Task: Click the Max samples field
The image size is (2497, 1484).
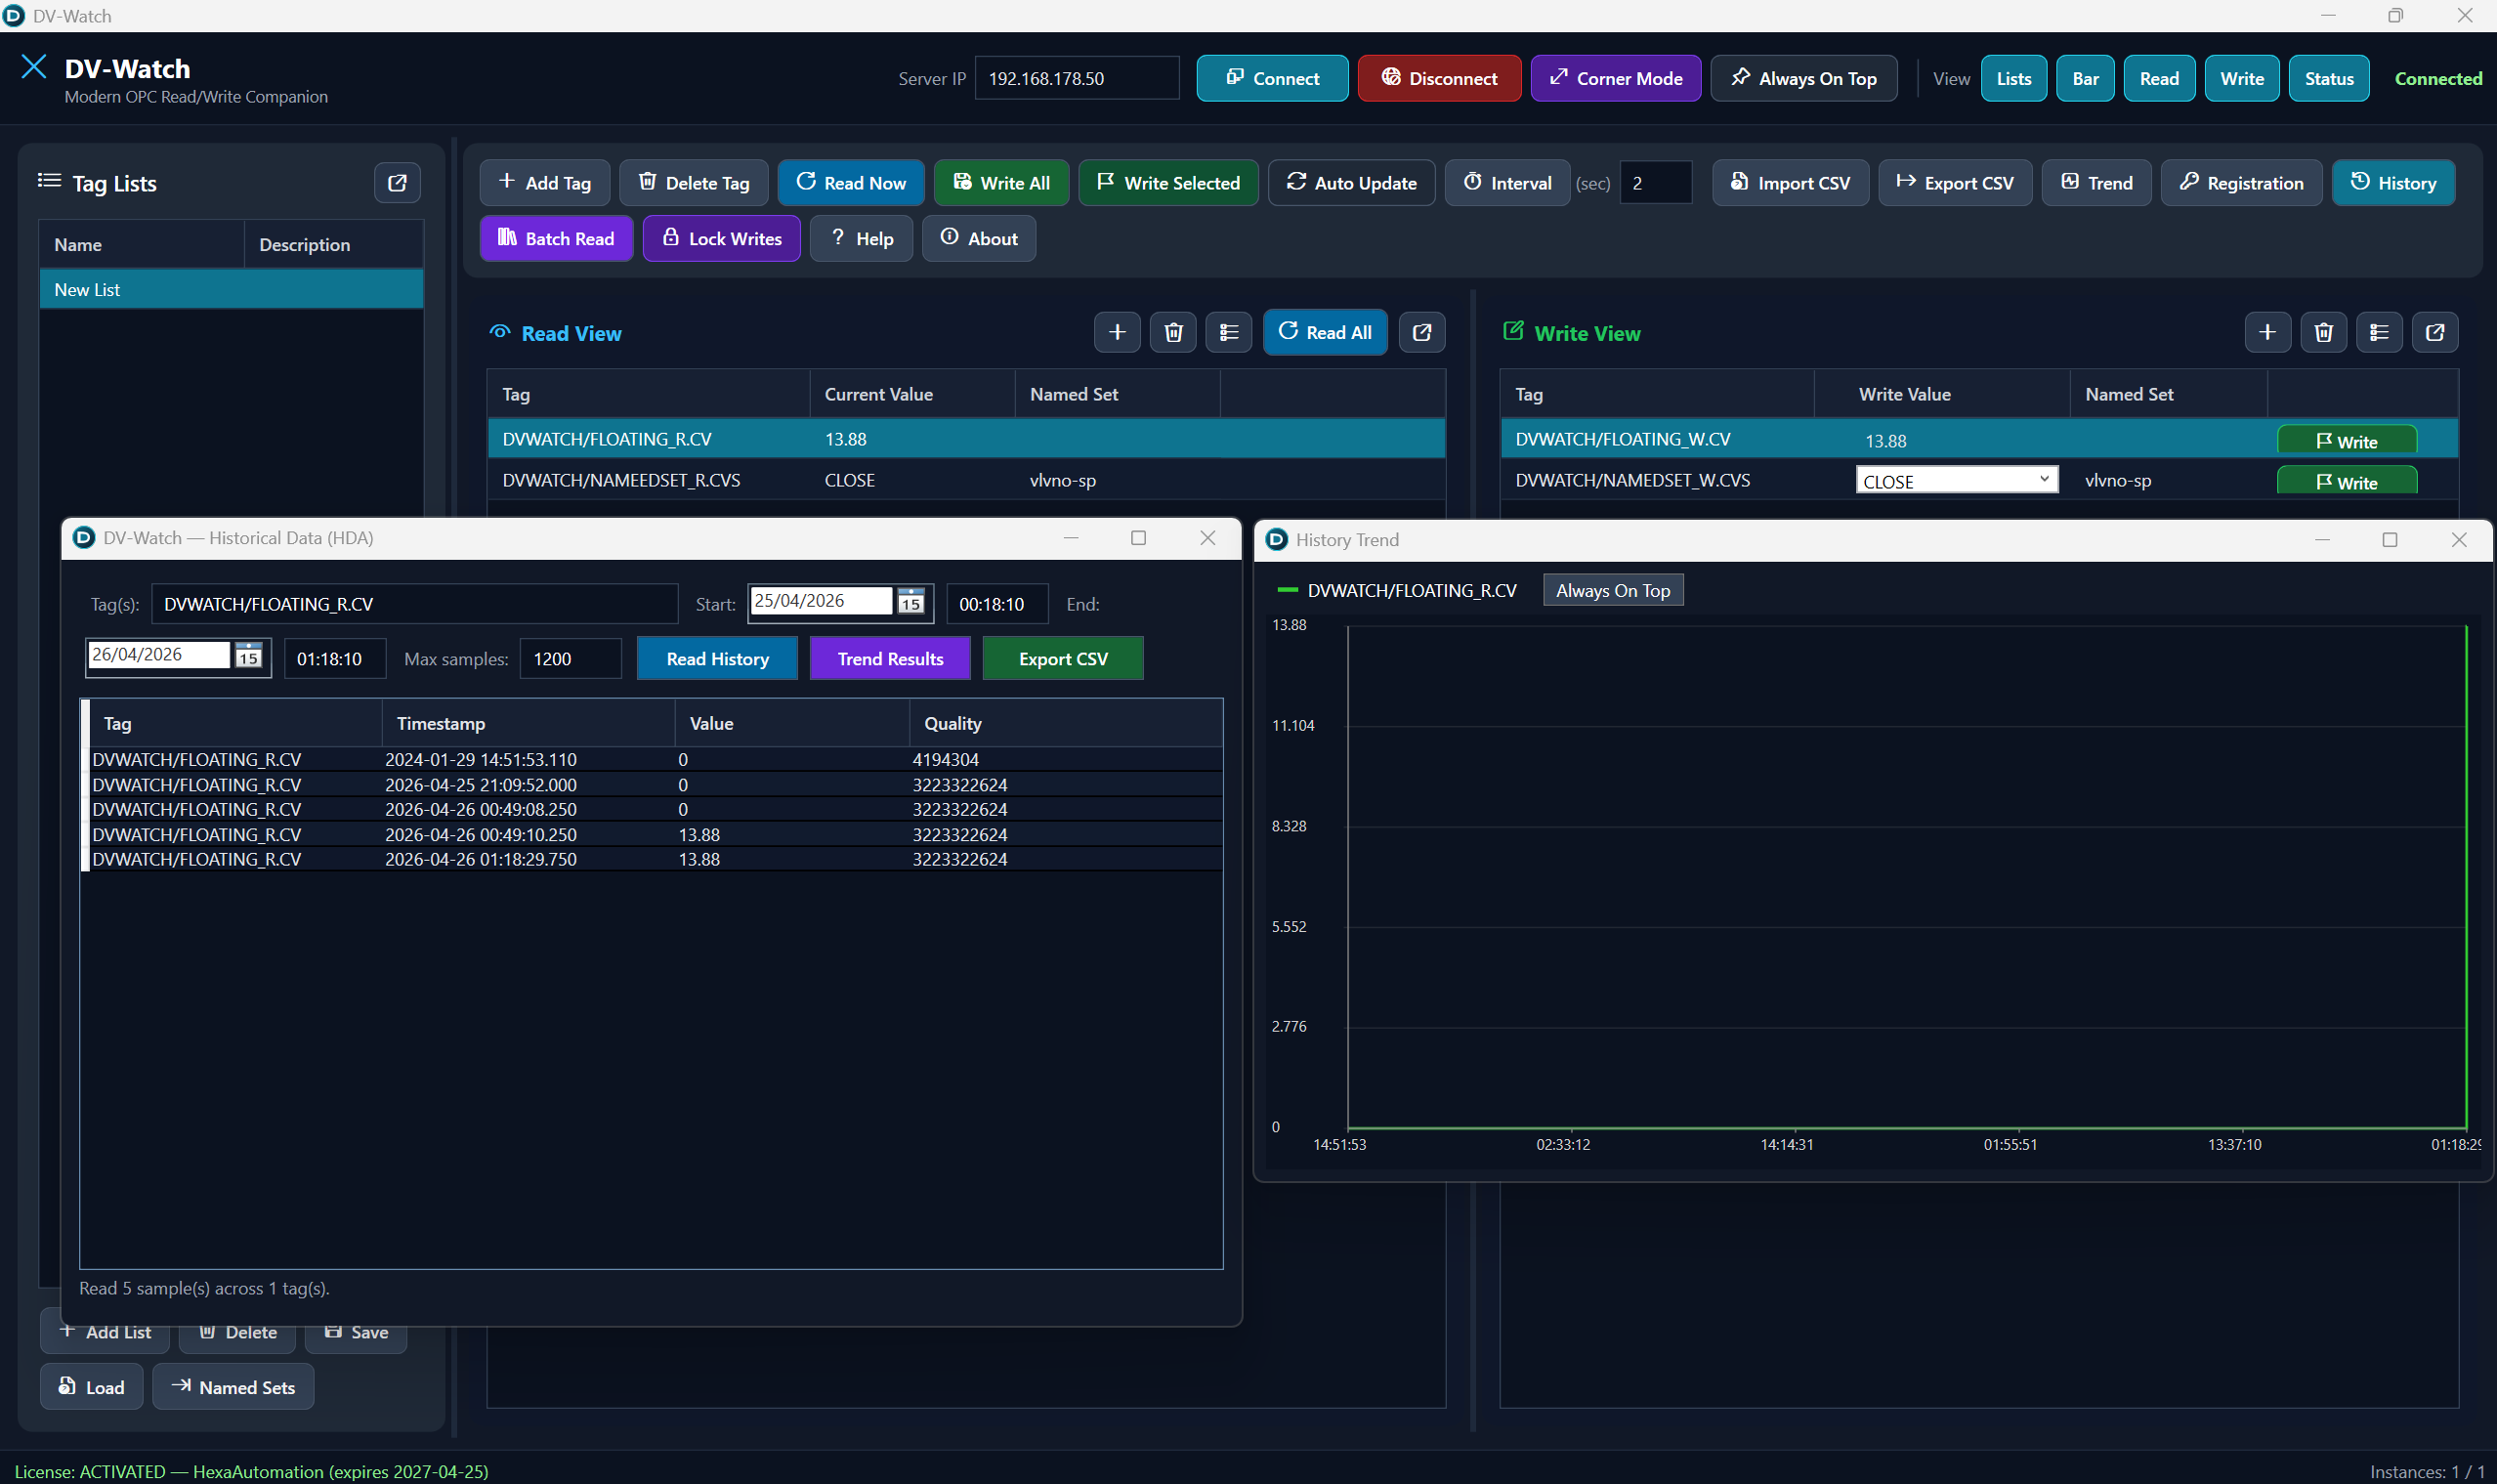Action: [571, 659]
